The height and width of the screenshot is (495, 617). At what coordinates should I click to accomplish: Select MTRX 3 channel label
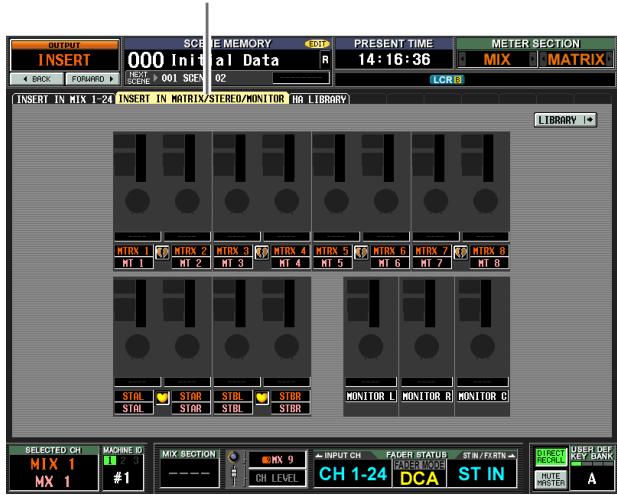(233, 251)
